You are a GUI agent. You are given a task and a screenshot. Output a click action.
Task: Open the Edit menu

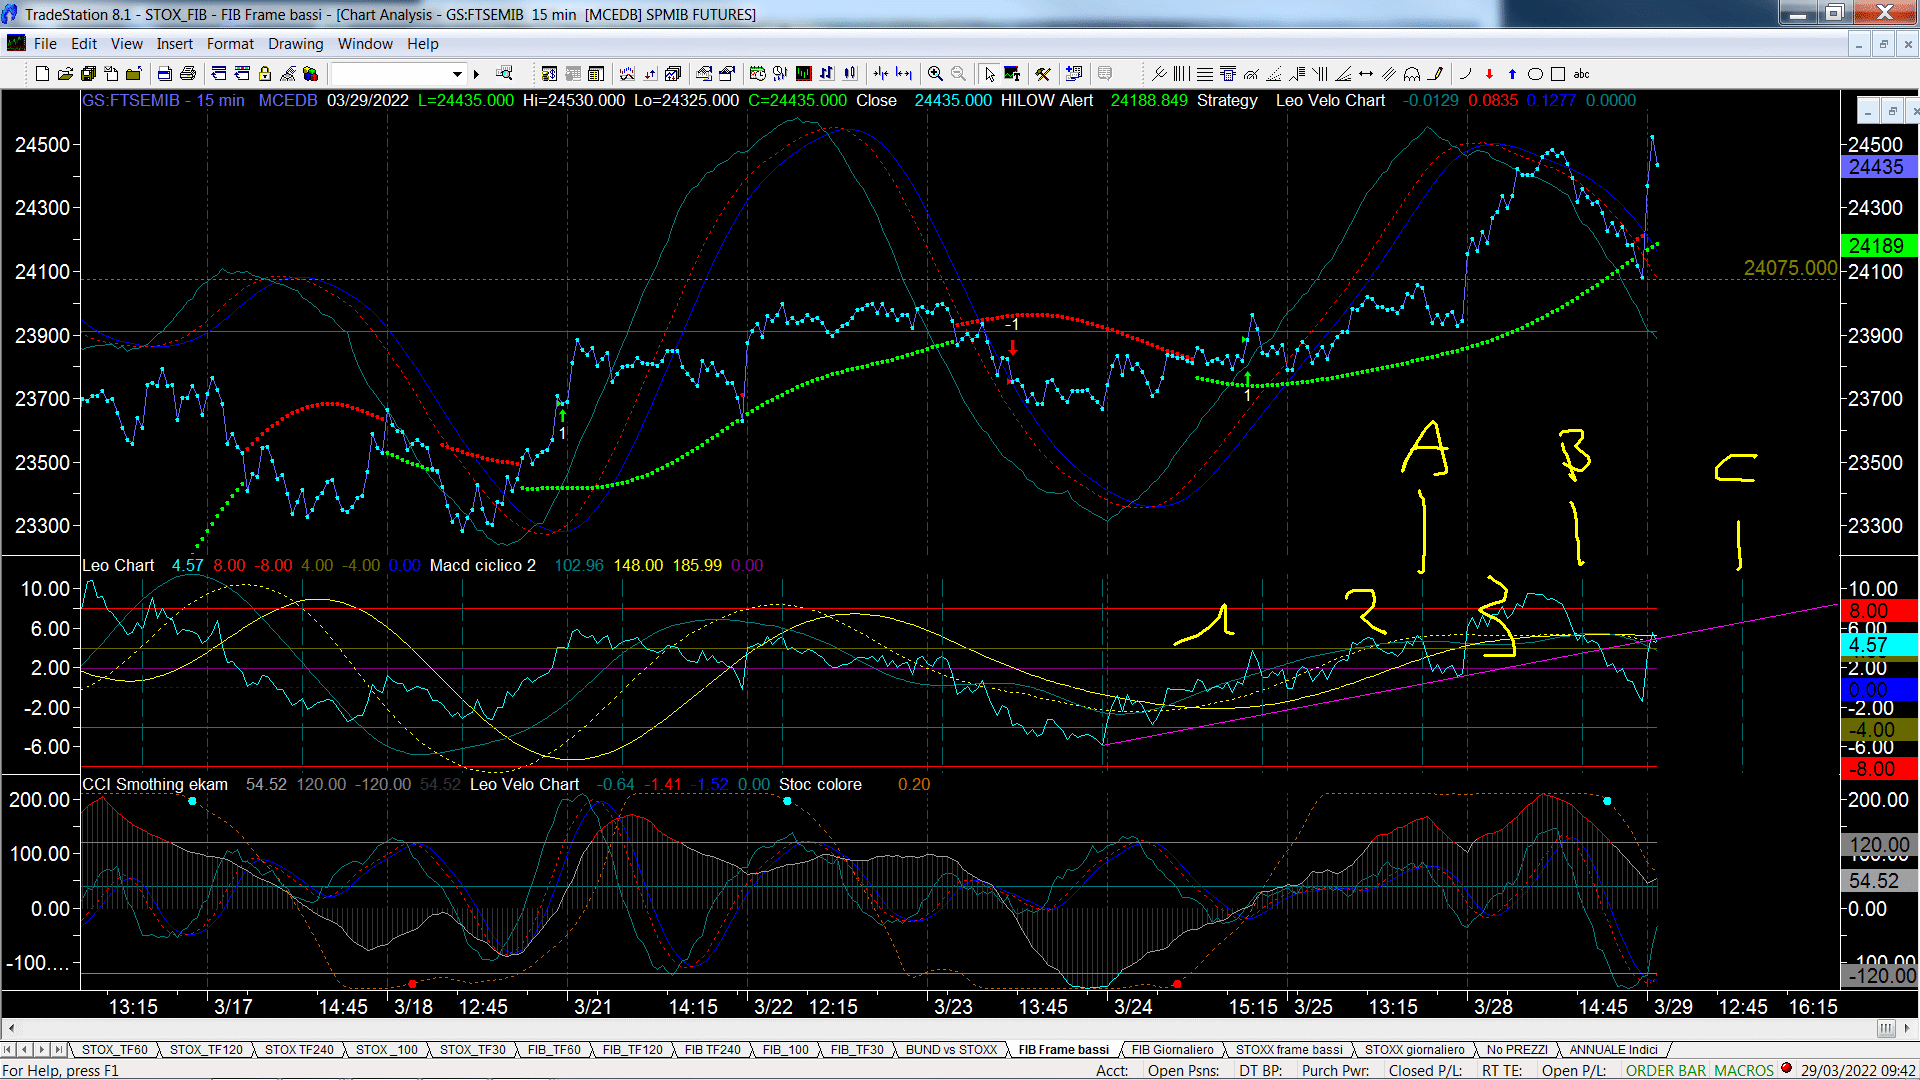(x=84, y=44)
